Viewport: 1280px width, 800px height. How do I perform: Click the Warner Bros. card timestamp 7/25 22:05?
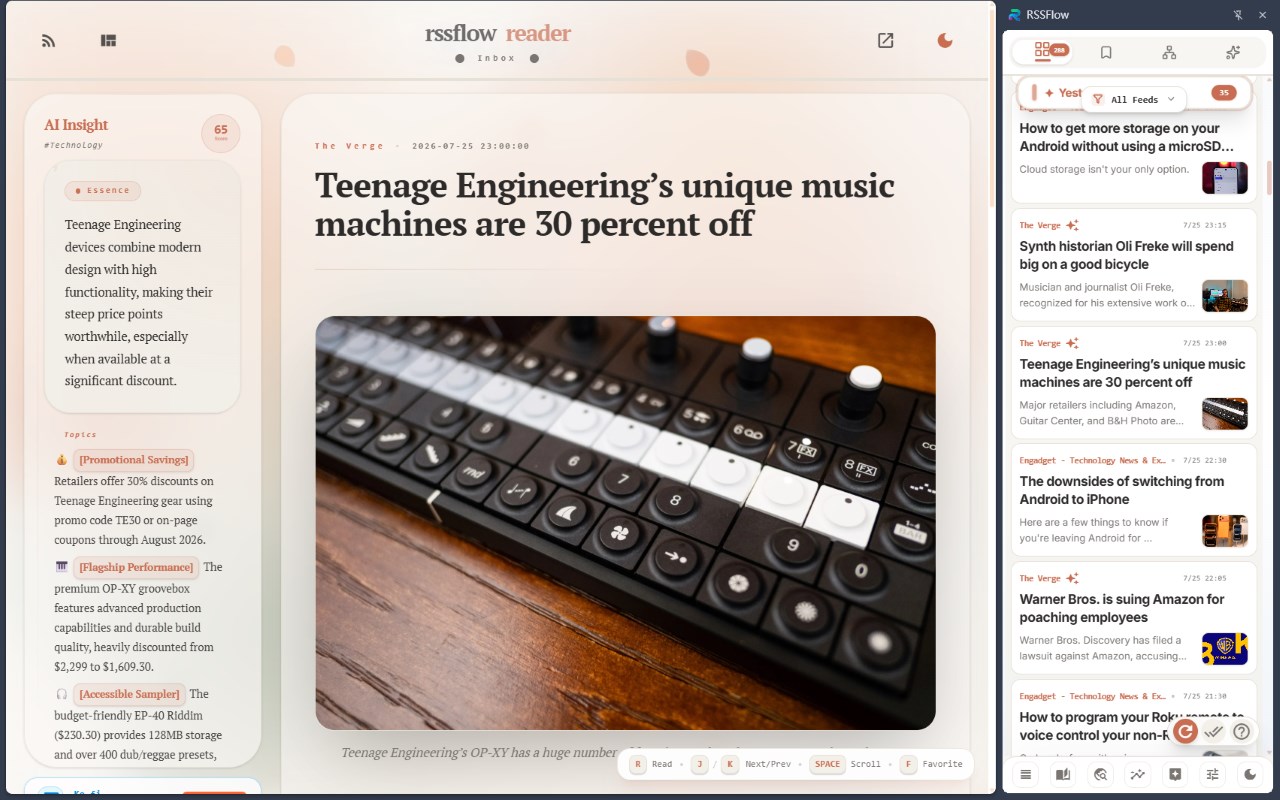[x=1205, y=578]
